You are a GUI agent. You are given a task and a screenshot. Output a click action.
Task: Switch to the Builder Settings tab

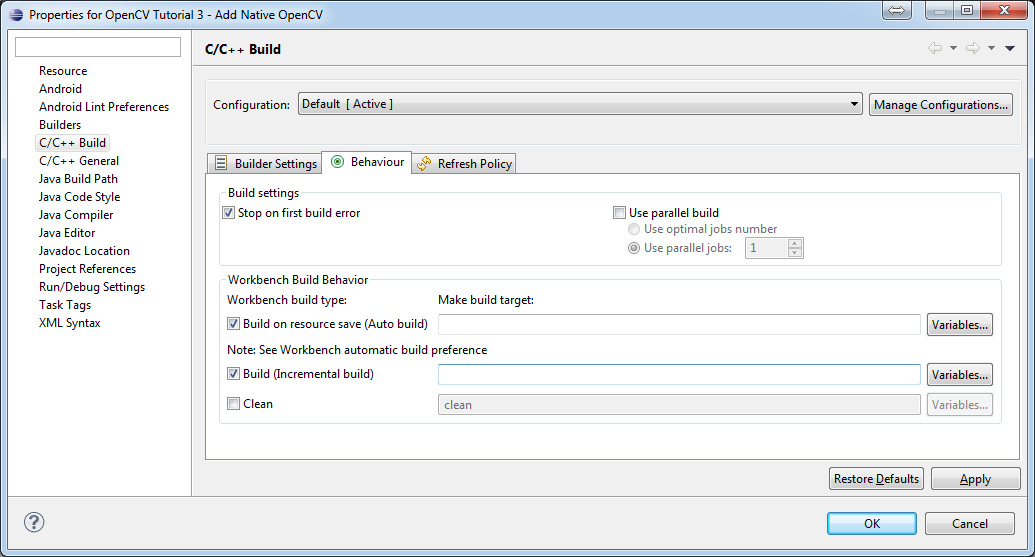[x=266, y=163]
